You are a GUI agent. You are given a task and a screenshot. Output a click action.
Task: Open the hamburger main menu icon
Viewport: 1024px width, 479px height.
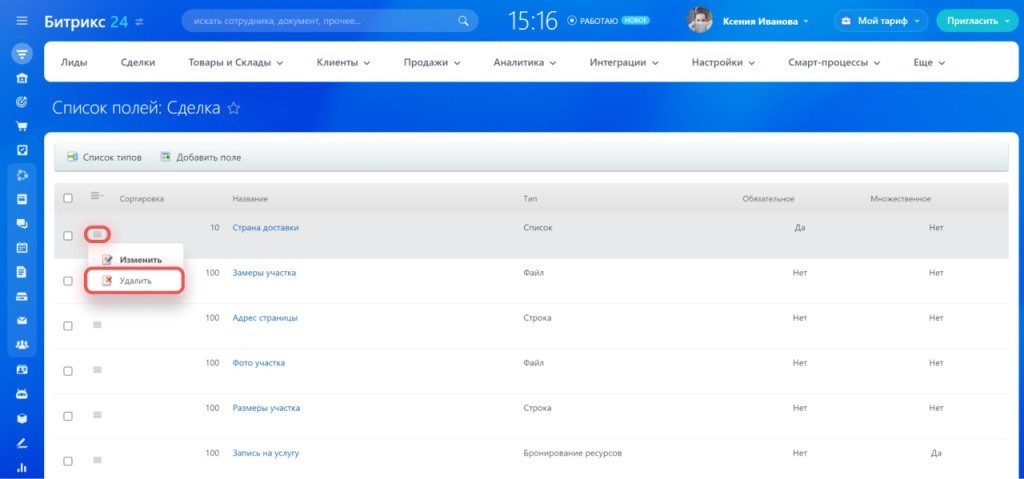[x=22, y=20]
